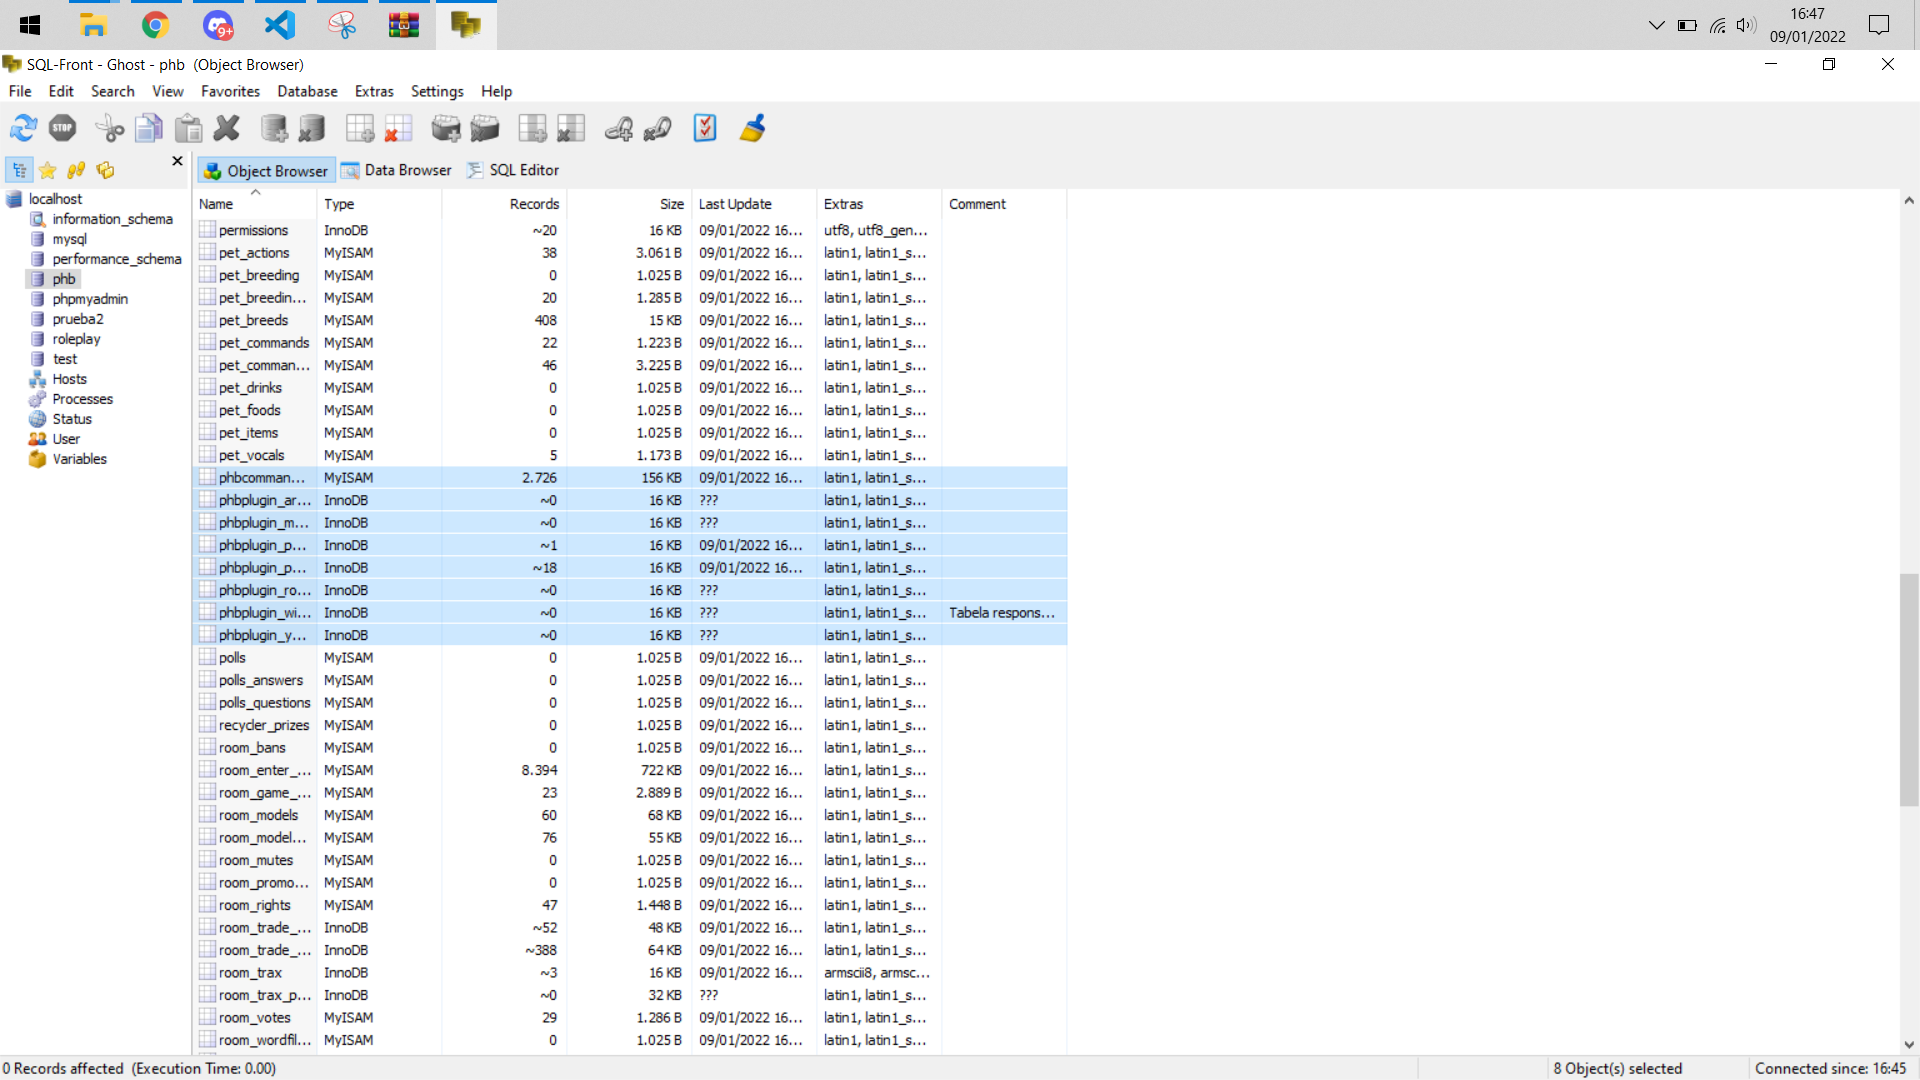The width and height of the screenshot is (1920, 1080).
Task: Select the room_models table row
Action: pos(258,815)
